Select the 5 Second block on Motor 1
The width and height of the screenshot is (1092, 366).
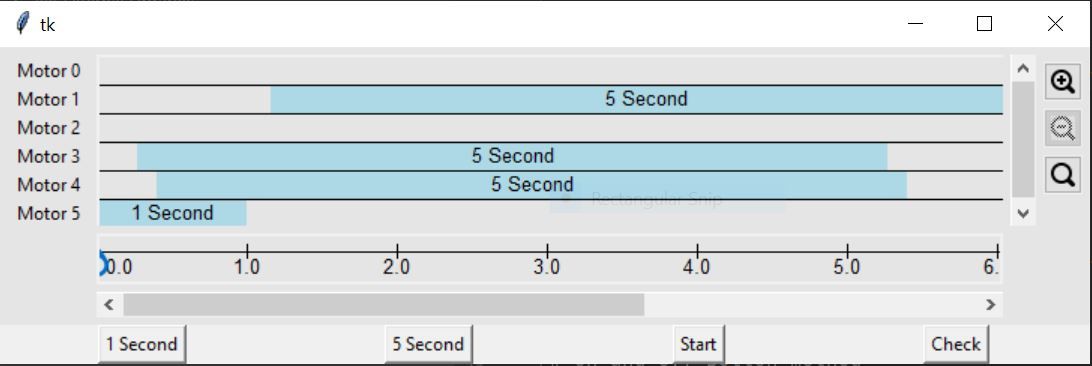click(637, 100)
